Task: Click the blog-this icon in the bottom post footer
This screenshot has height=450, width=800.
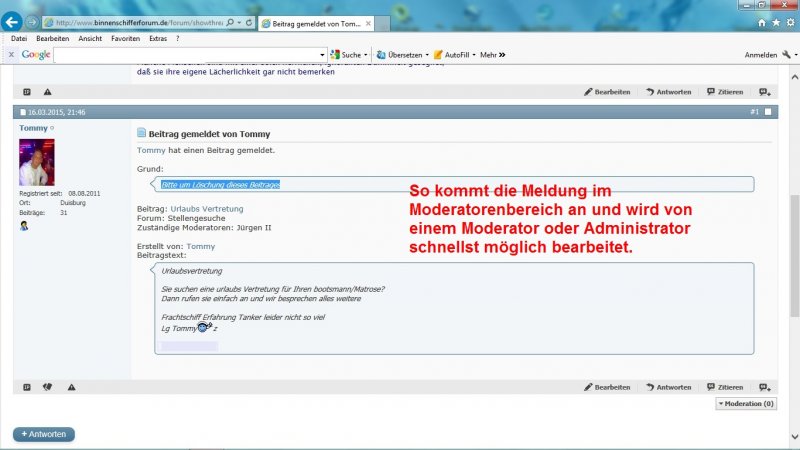Action: [27, 387]
